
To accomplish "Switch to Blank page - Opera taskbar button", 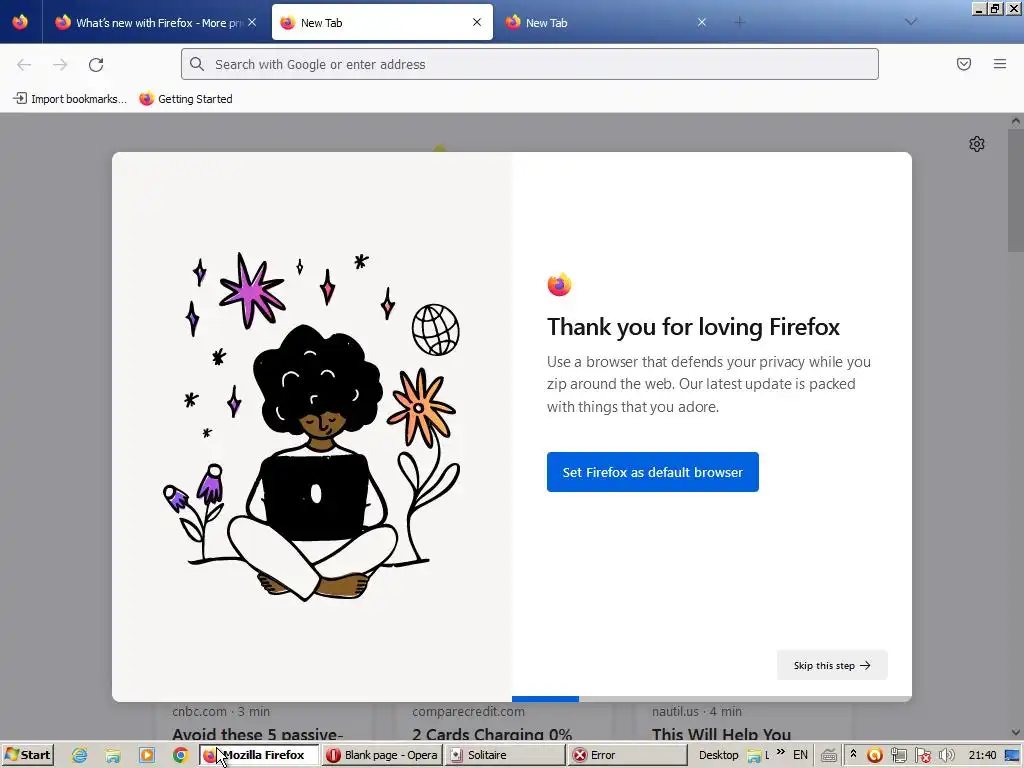I will (382, 755).
